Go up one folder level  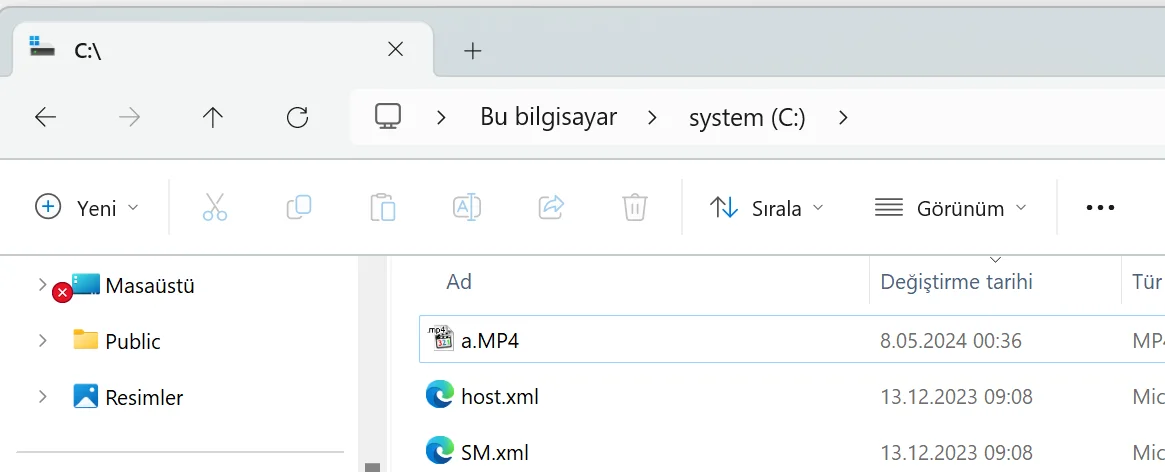click(213, 117)
